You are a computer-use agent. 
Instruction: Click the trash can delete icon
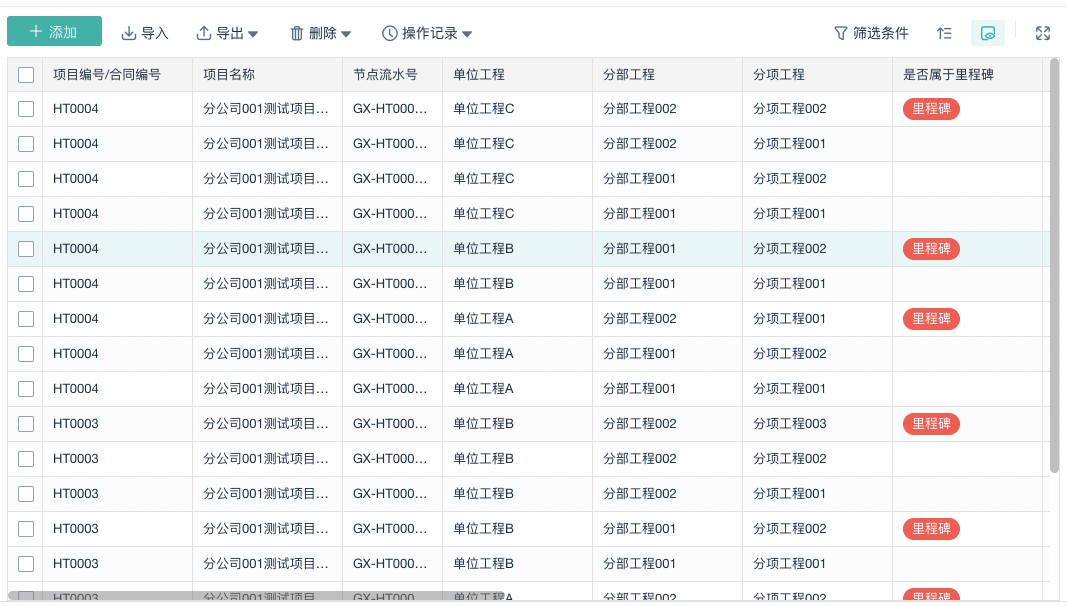297,33
